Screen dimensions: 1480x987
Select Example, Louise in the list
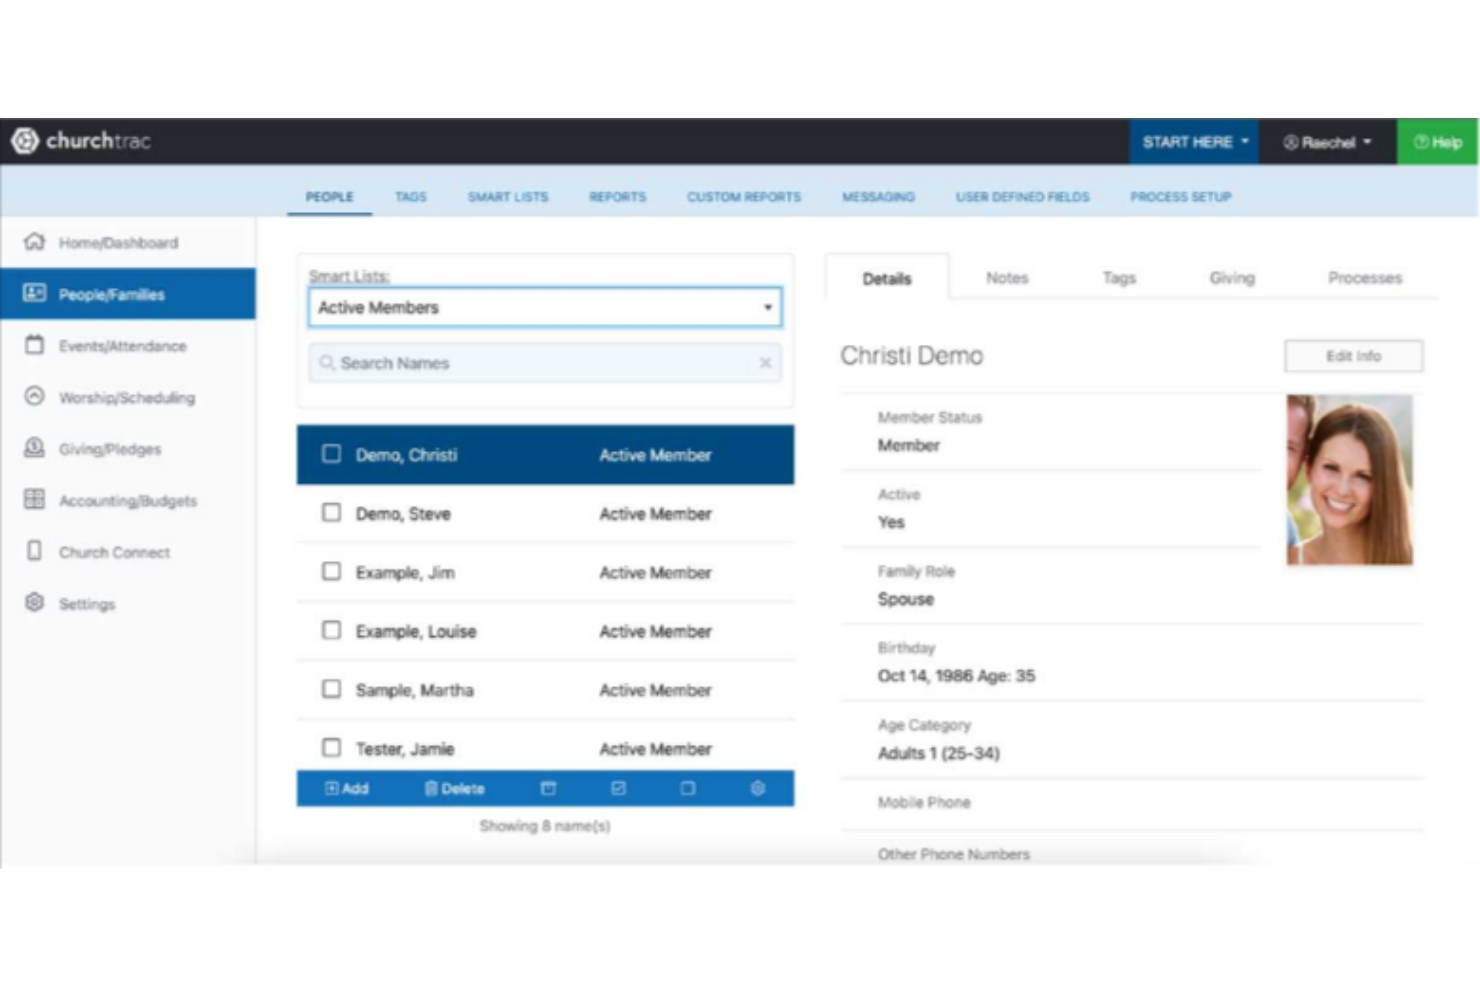click(x=416, y=632)
